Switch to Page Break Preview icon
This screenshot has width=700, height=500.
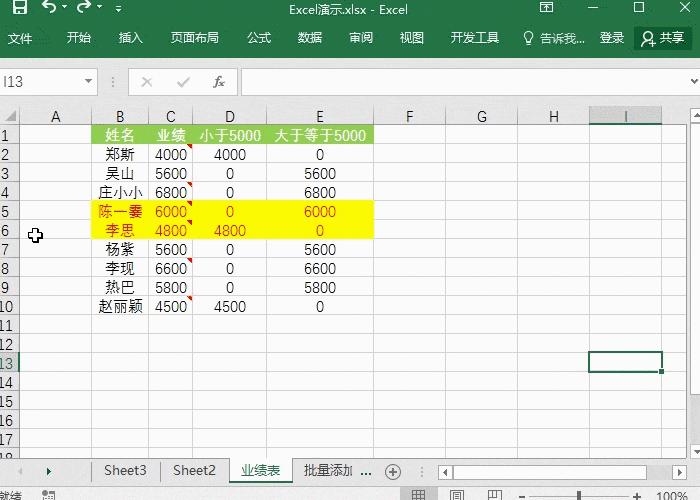click(x=495, y=494)
